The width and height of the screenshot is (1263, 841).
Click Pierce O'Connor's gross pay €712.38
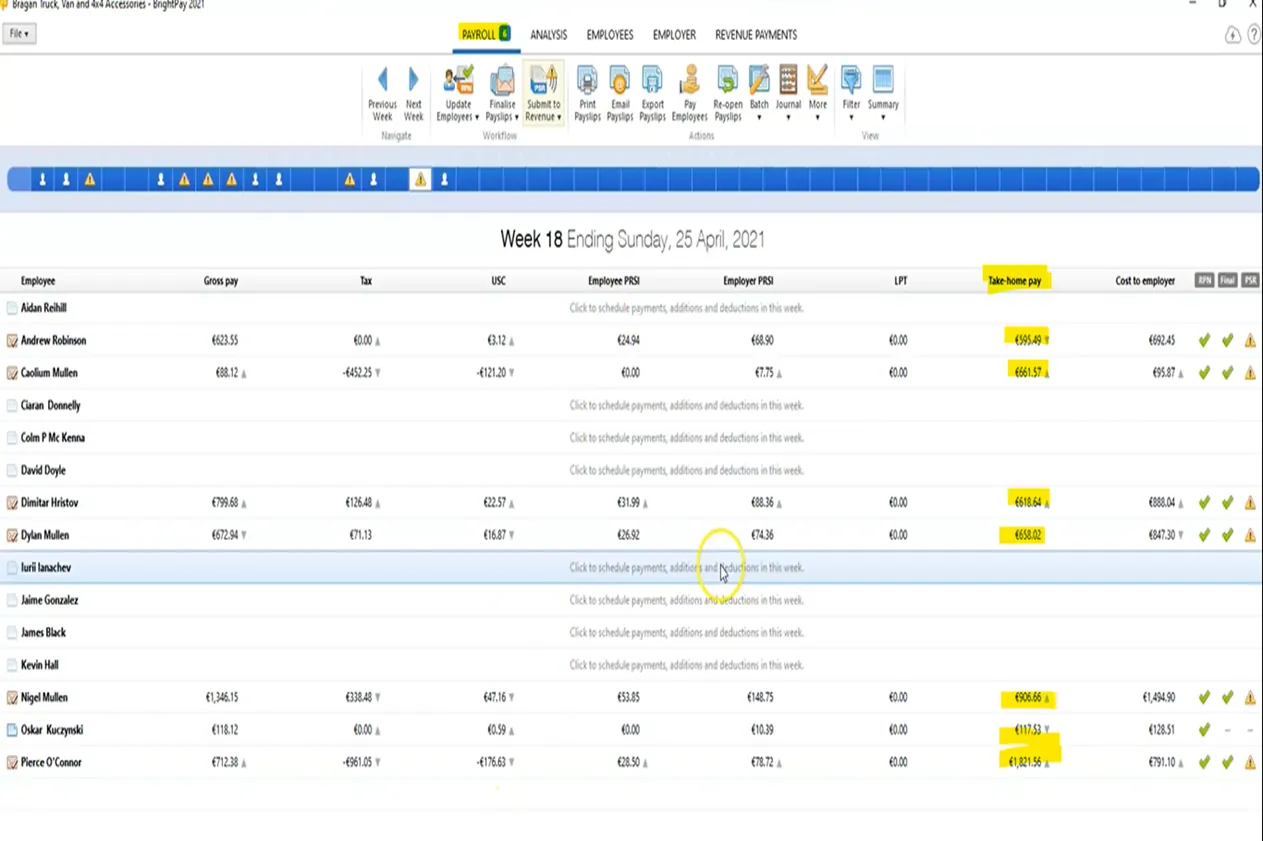(x=225, y=763)
